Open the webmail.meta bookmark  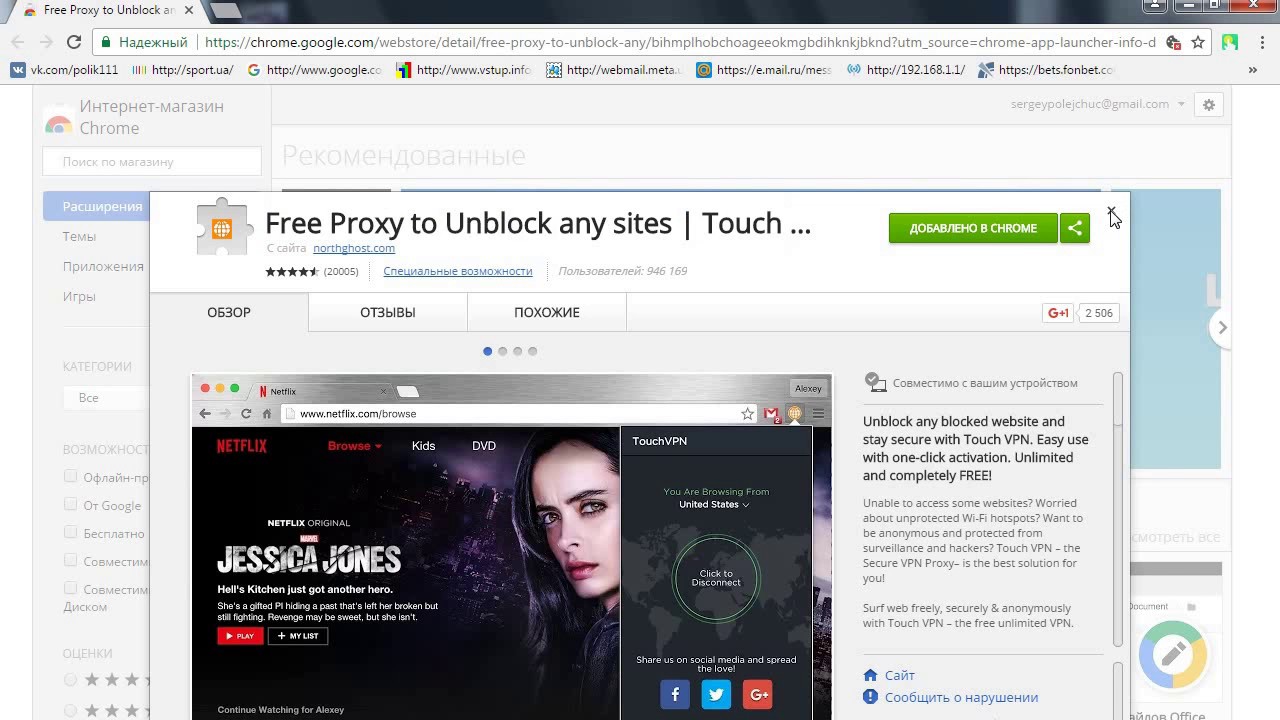coord(614,70)
